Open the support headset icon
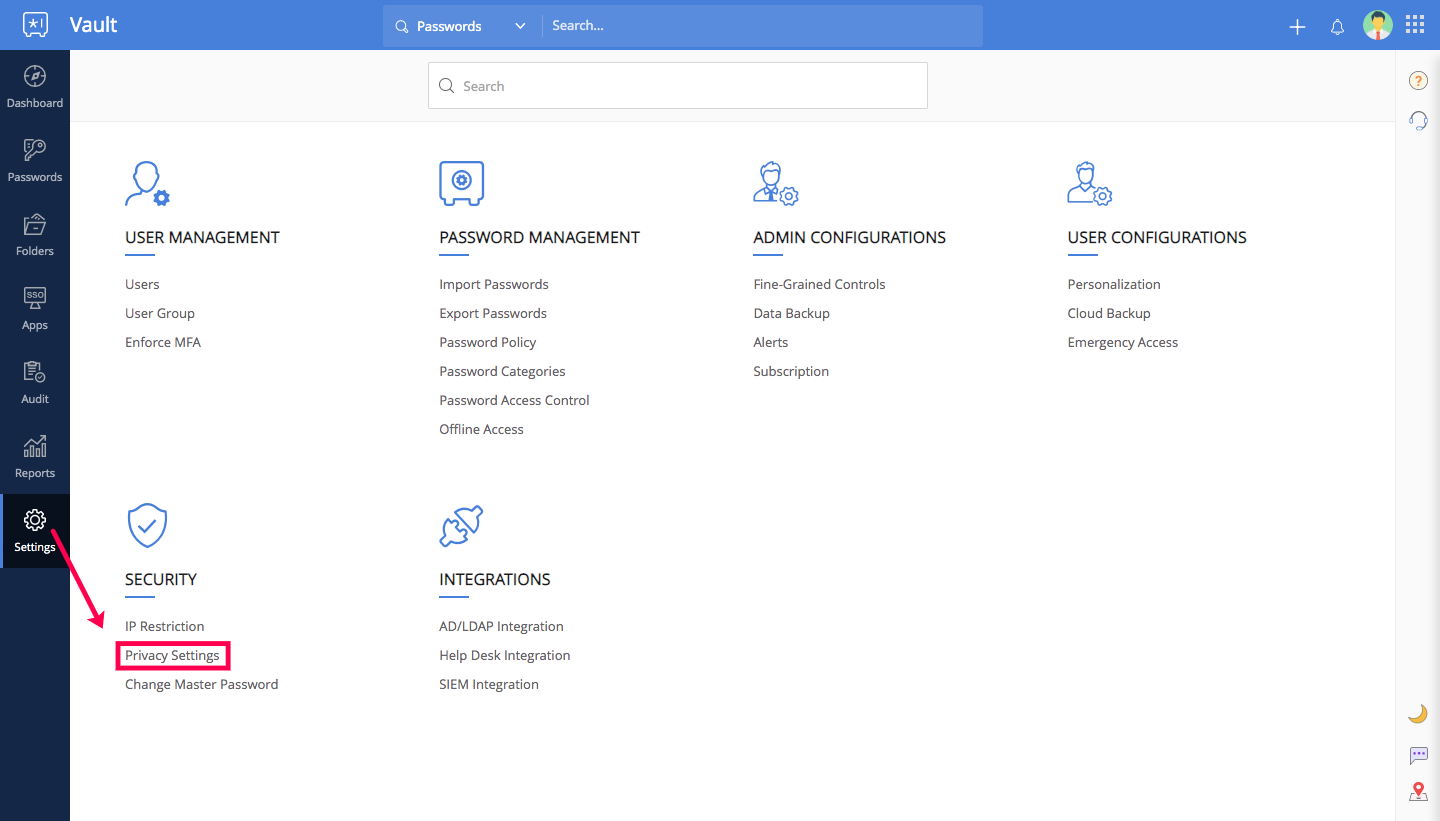The image size is (1440, 821). coord(1418,121)
